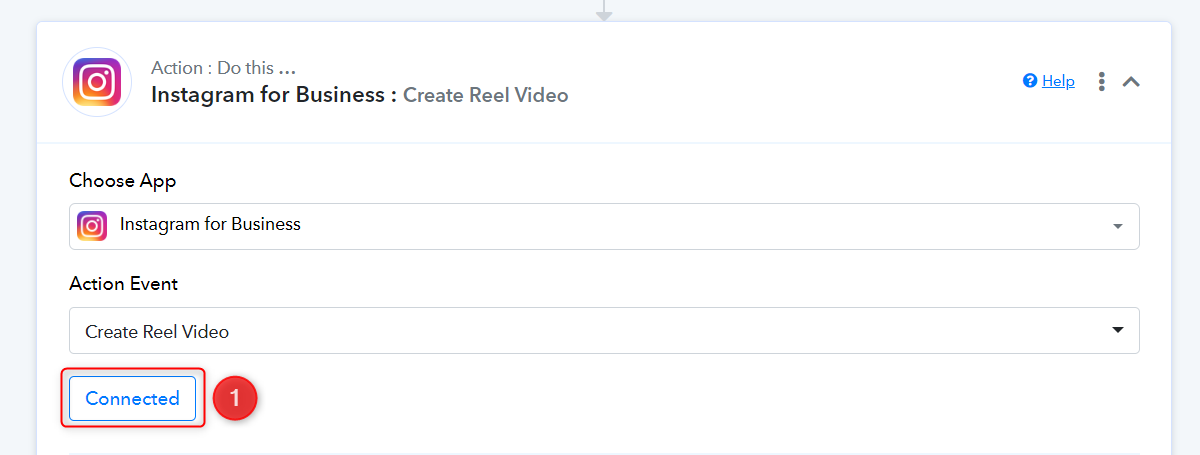
Task: Click the Action Event dropdown arrow
Action: pyautogui.click(x=1117, y=331)
